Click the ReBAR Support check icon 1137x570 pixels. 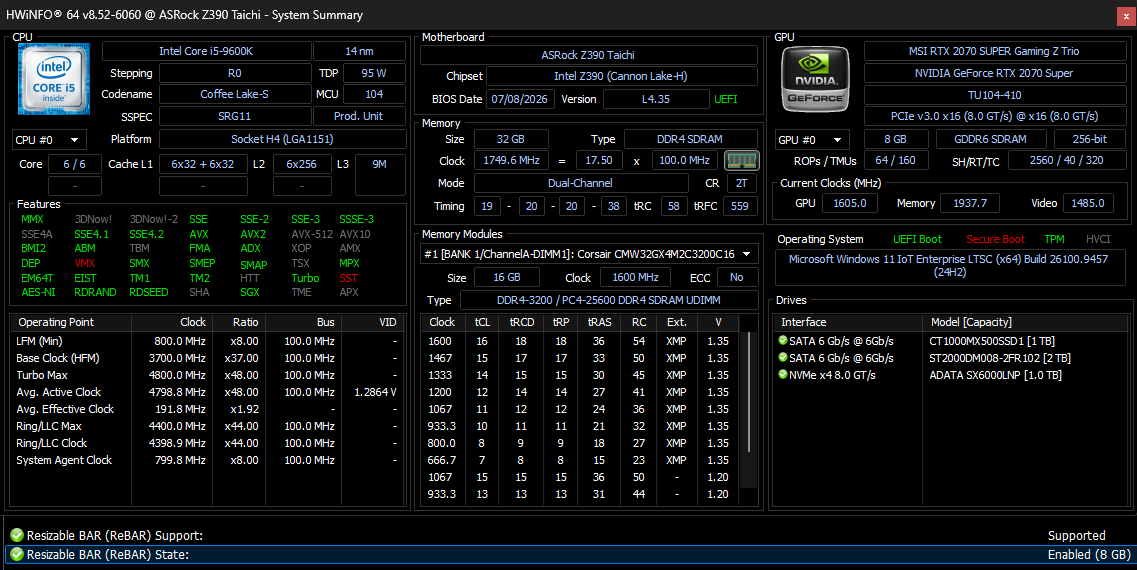point(17,535)
